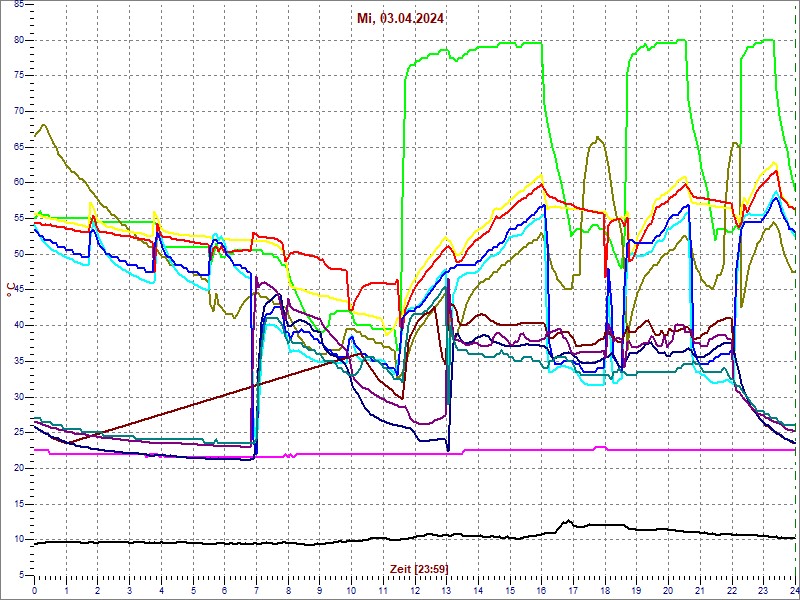The height and width of the screenshot is (600, 800).
Task: Click the date title Mi, 03.04.2024
Action: [x=401, y=18]
